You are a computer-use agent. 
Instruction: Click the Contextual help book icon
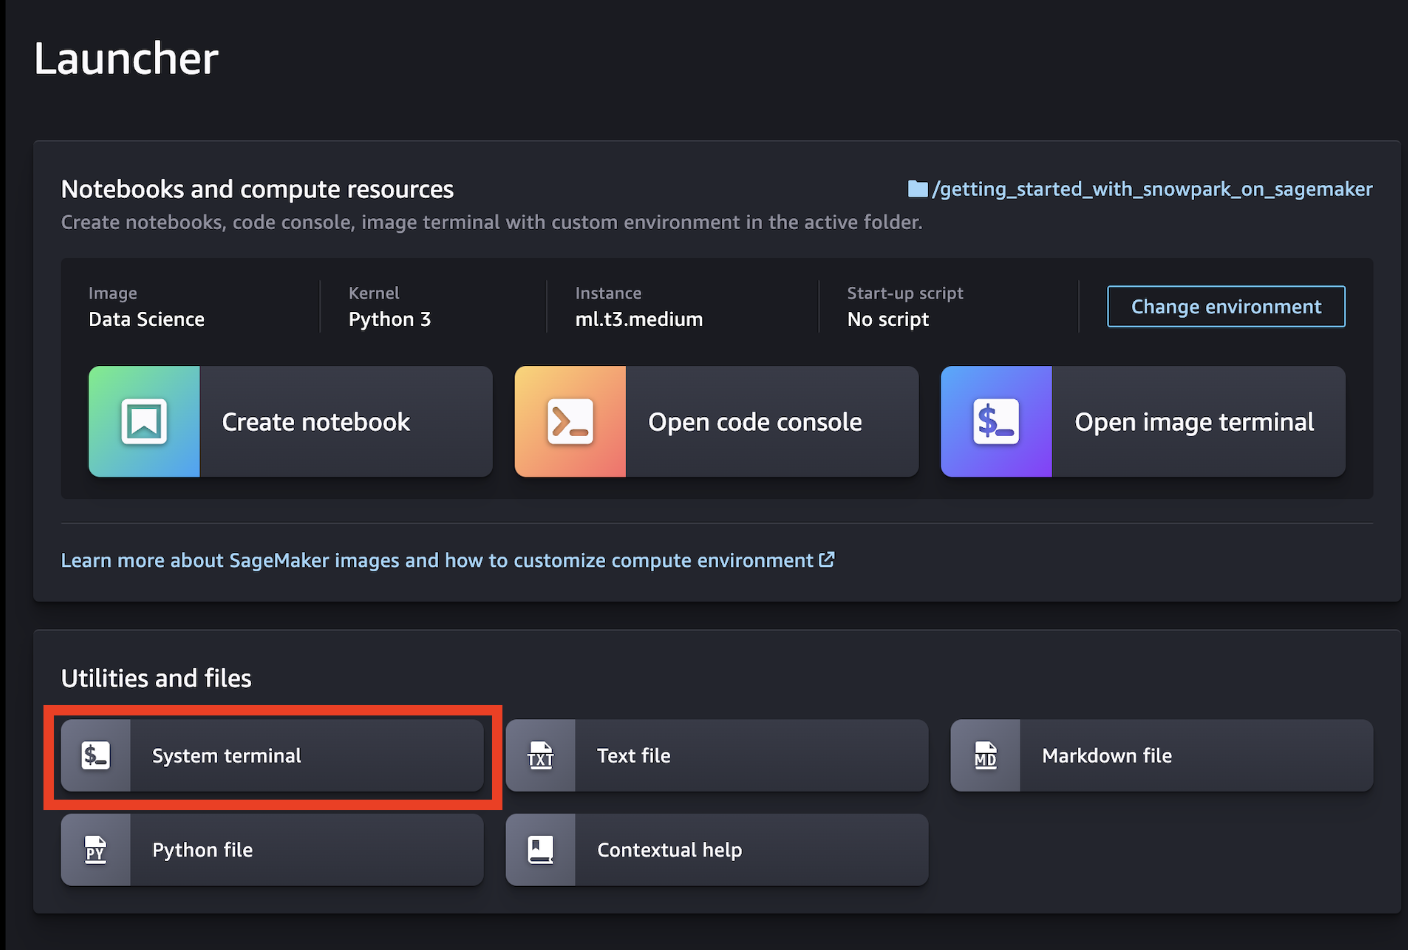coord(540,850)
